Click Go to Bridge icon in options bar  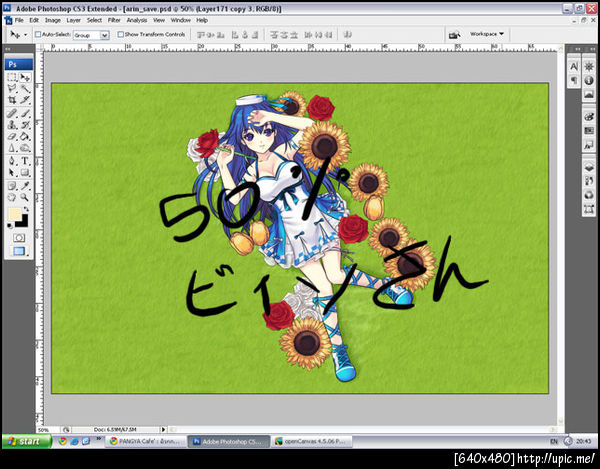[x=454, y=35]
